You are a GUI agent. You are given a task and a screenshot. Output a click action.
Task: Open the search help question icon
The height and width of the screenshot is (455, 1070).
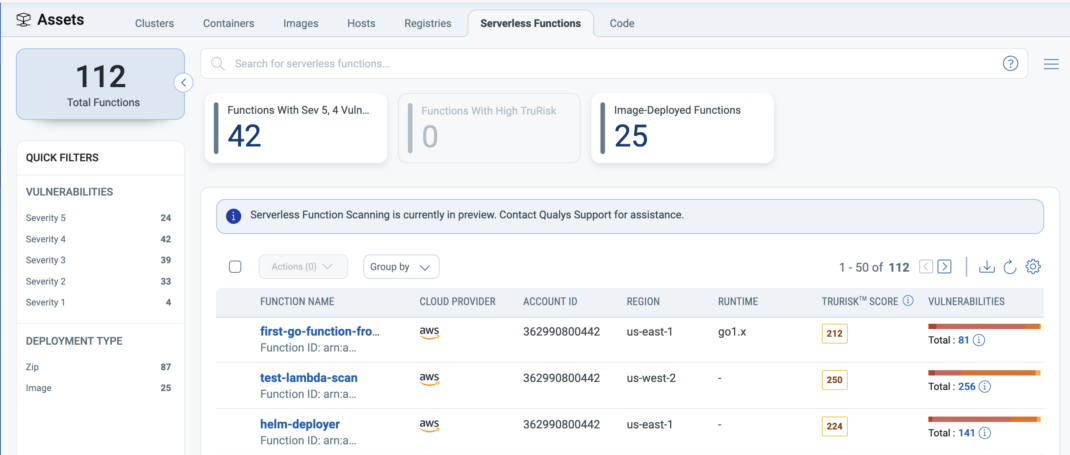1010,63
